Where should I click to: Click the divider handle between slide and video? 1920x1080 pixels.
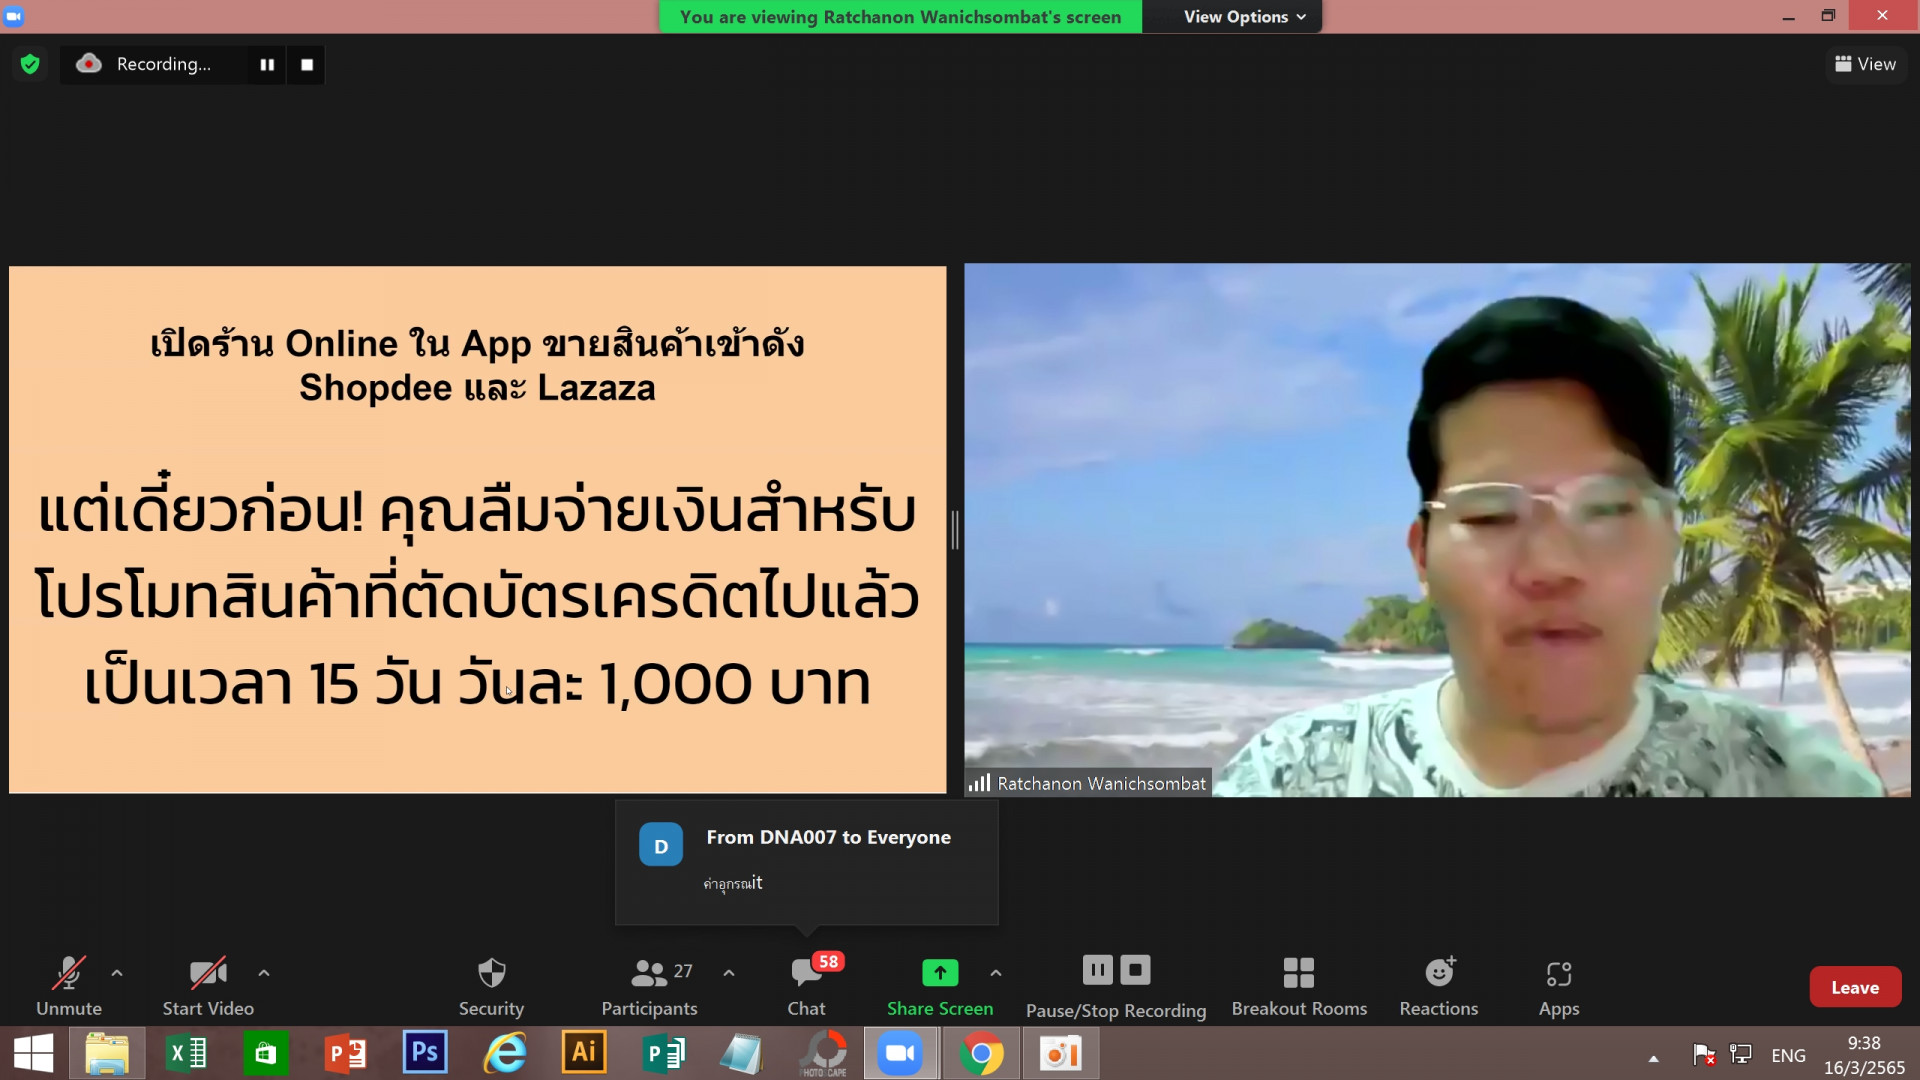[955, 530]
